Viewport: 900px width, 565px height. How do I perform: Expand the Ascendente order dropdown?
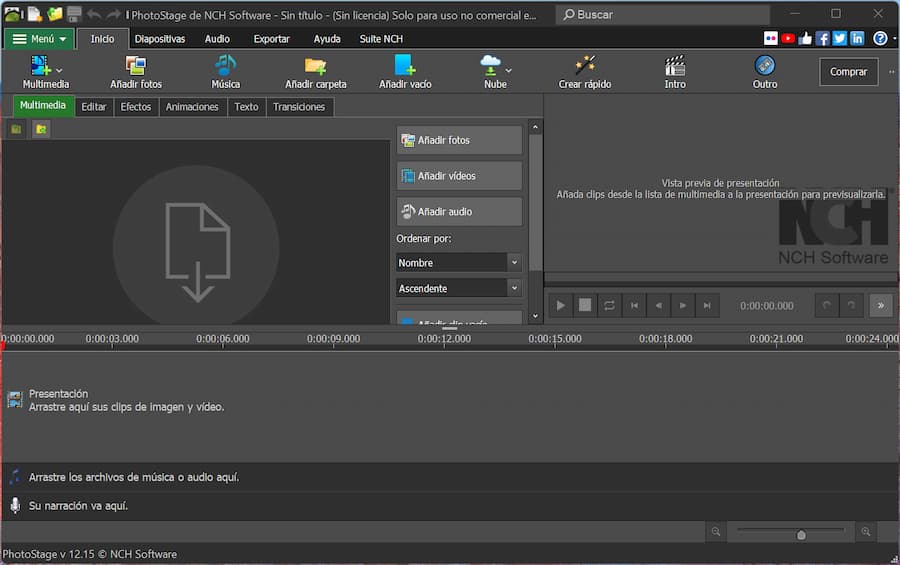459,288
